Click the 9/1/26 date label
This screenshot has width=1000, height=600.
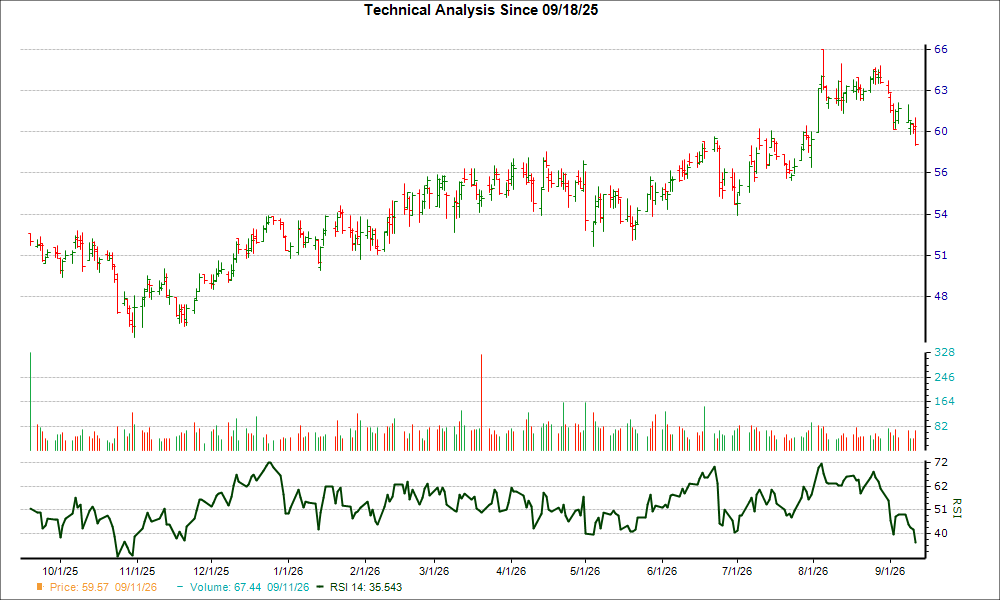click(x=890, y=571)
